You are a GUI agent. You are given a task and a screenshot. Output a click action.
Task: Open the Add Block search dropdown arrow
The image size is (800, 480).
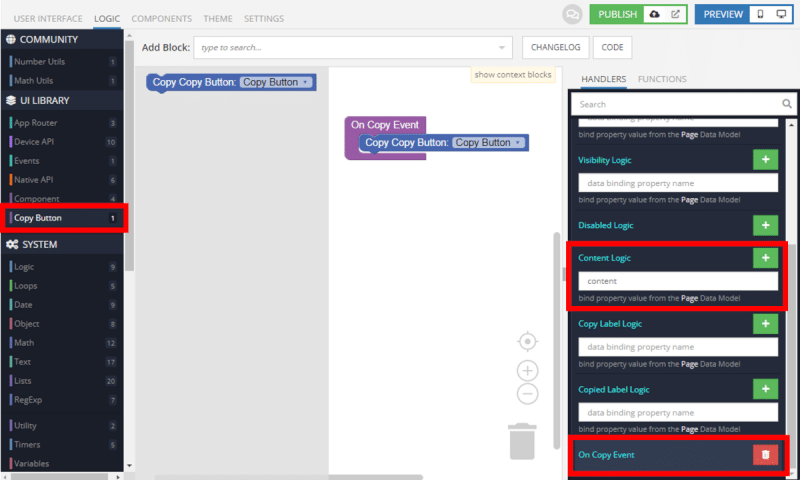coord(502,47)
